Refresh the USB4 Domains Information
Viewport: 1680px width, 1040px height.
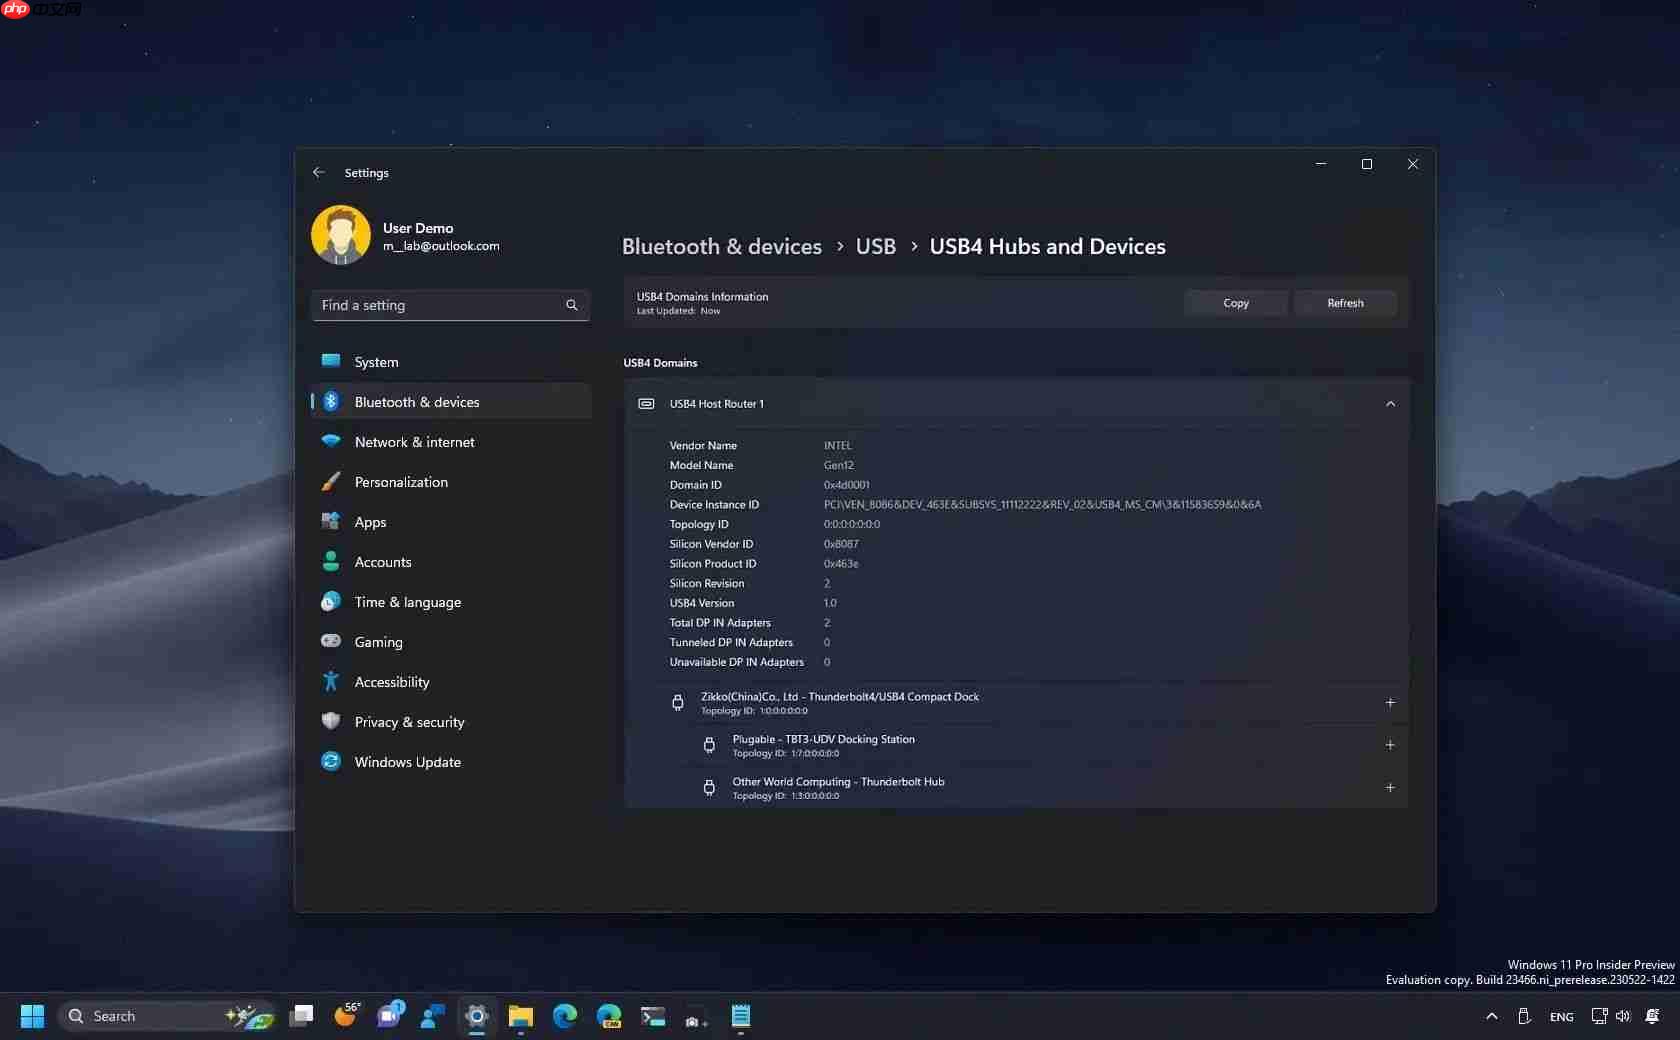(x=1345, y=303)
